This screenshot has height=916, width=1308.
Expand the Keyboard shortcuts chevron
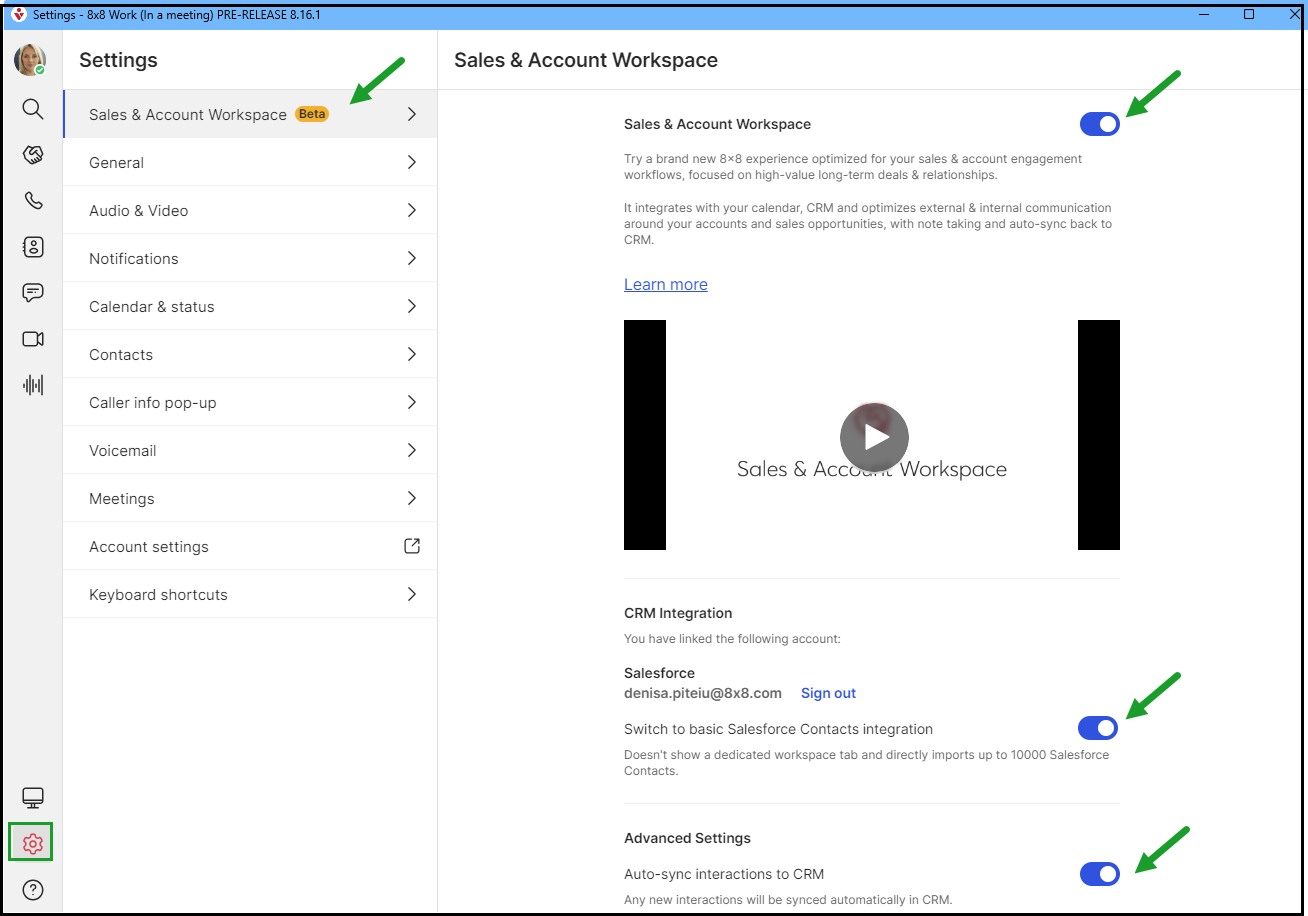(x=412, y=594)
